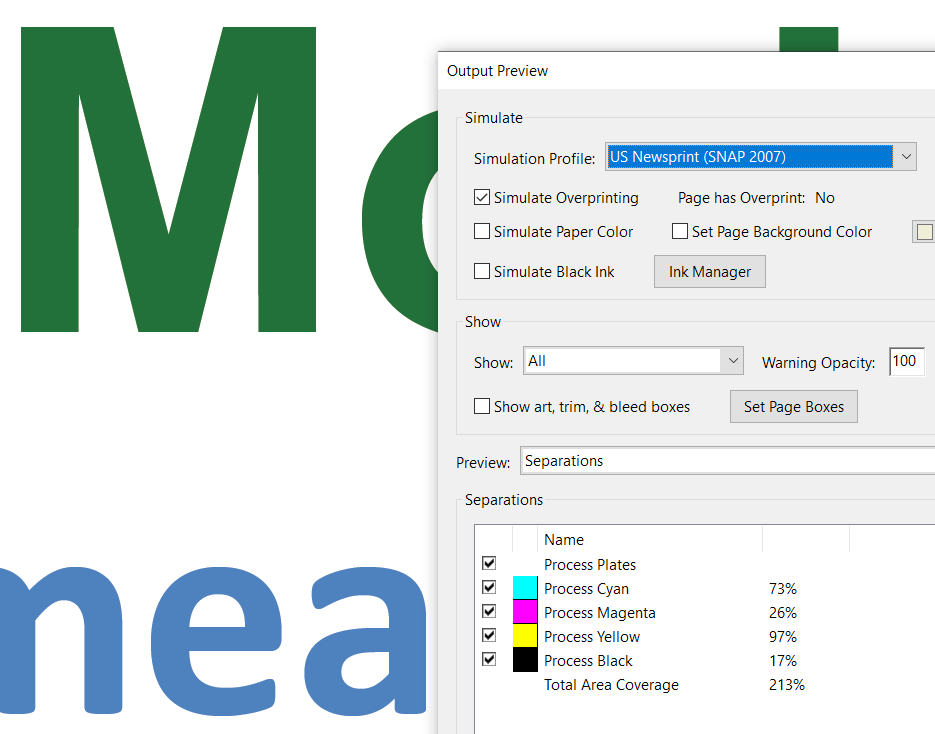
Task: Click the Process Magenta color swatch
Action: [525, 612]
